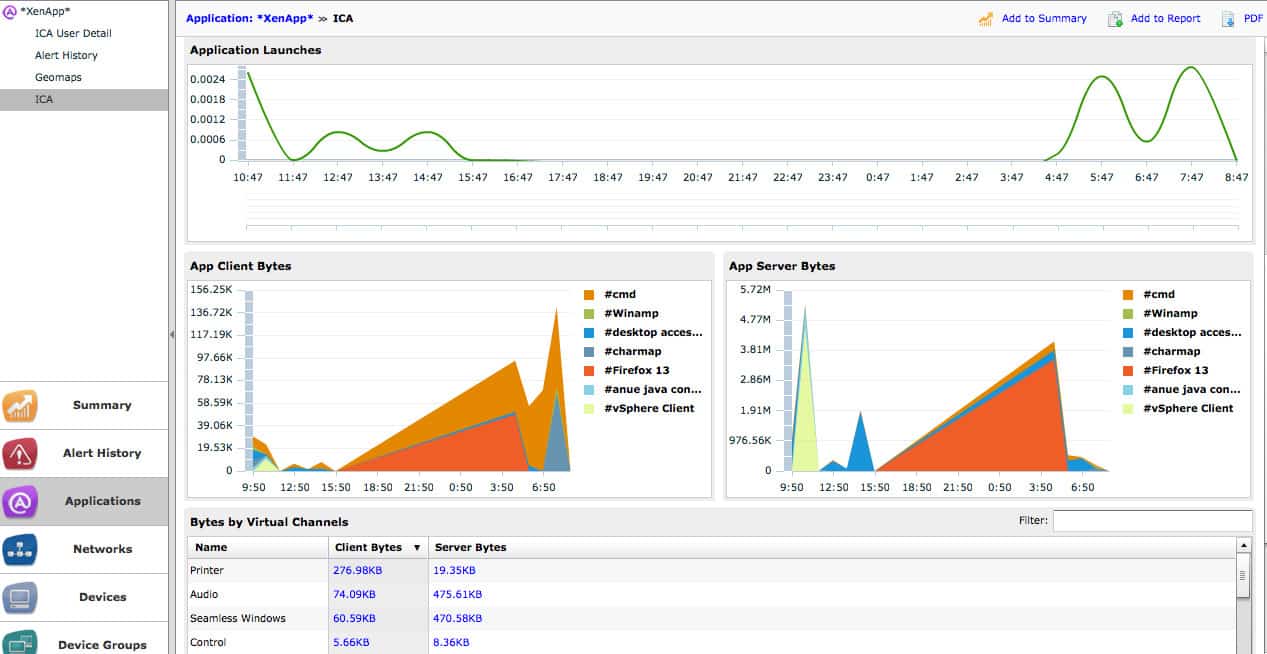This screenshot has height=654, width=1267.
Task: Click Seamless Windows client bytes 60.59KB
Action: click(354, 618)
